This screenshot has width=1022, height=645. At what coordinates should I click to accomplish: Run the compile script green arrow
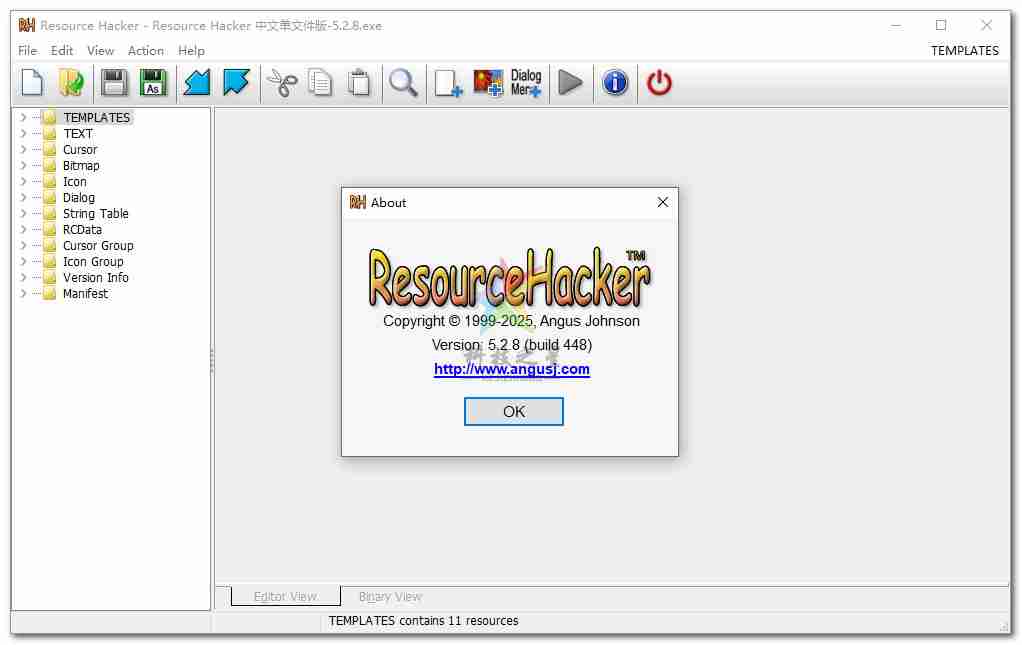pyautogui.click(x=571, y=83)
